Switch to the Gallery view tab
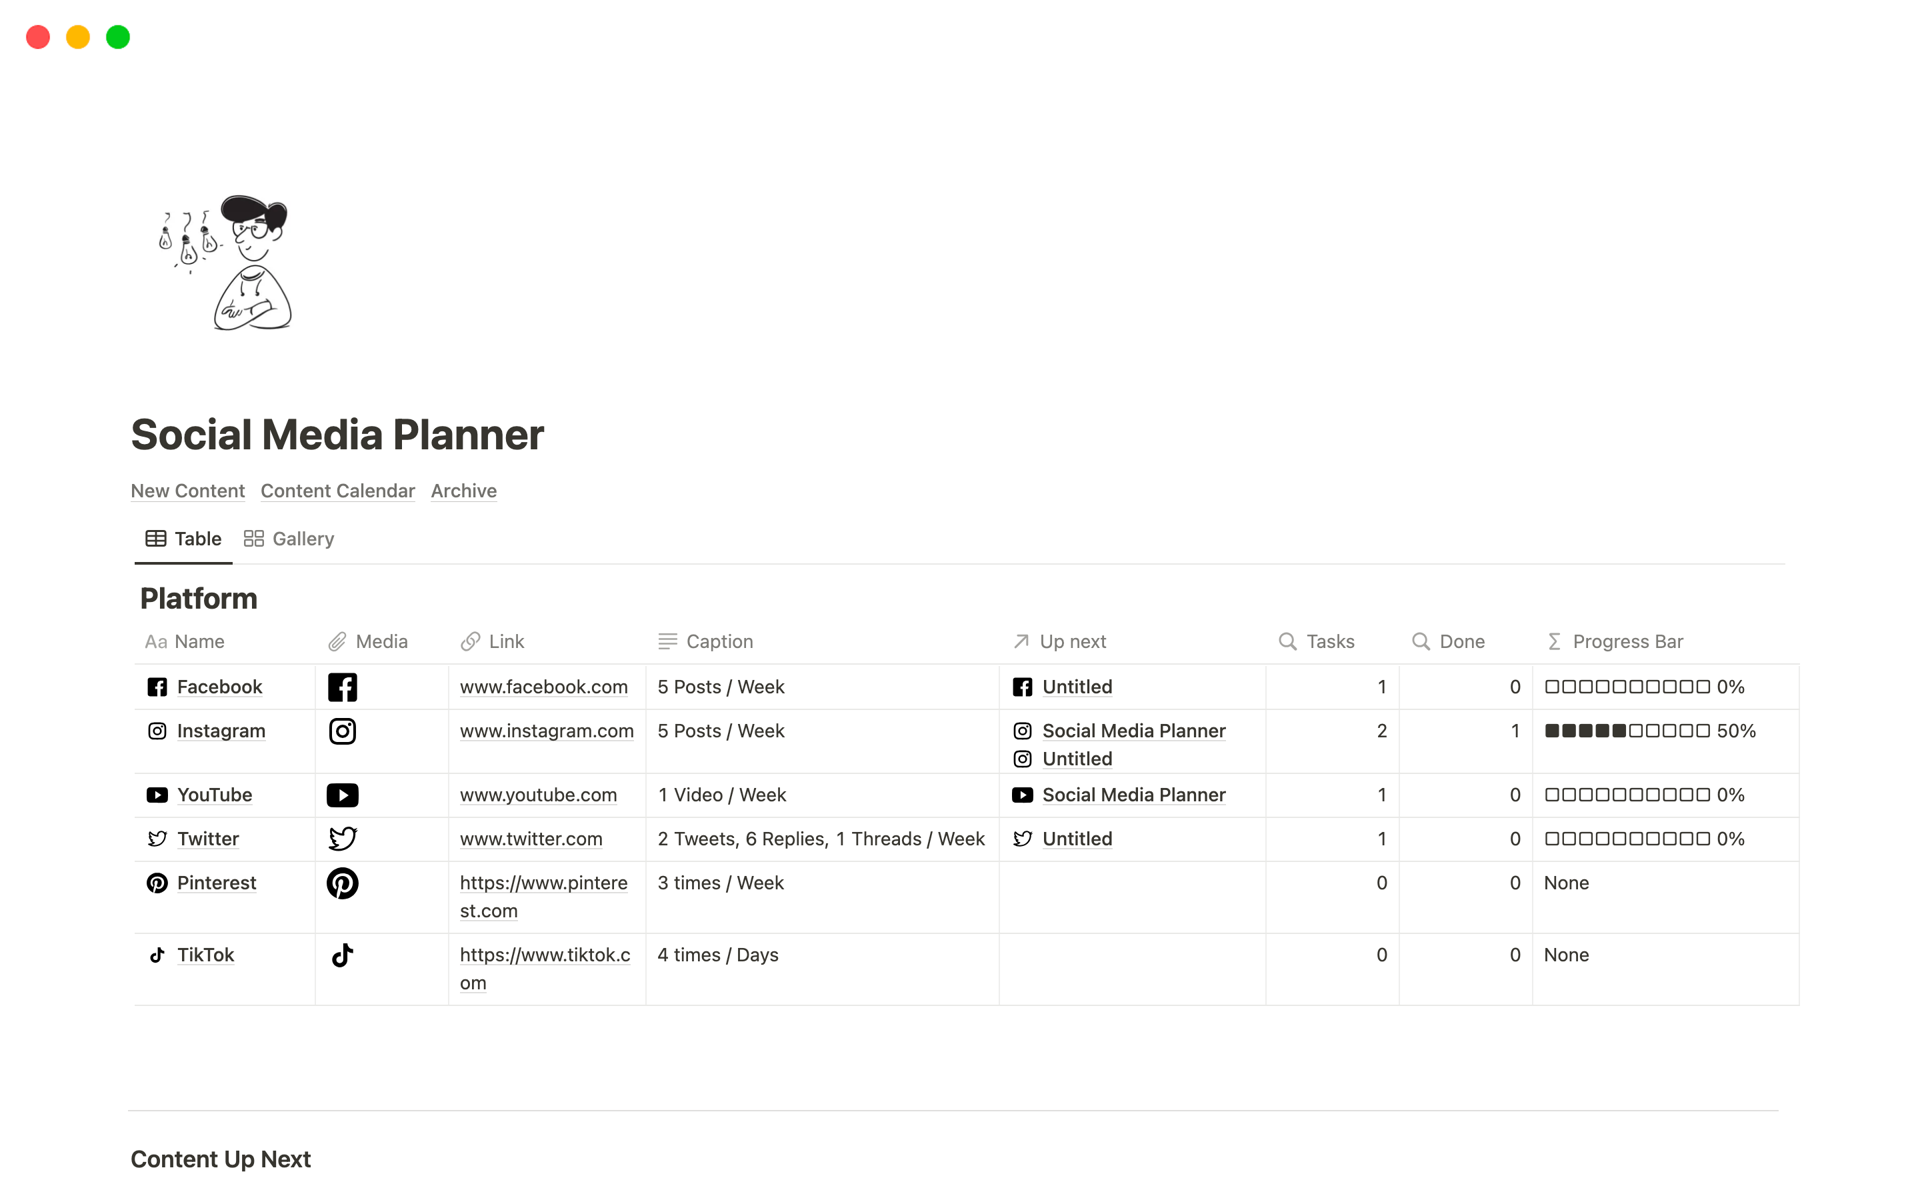This screenshot has height=1200, width=1920. (289, 539)
